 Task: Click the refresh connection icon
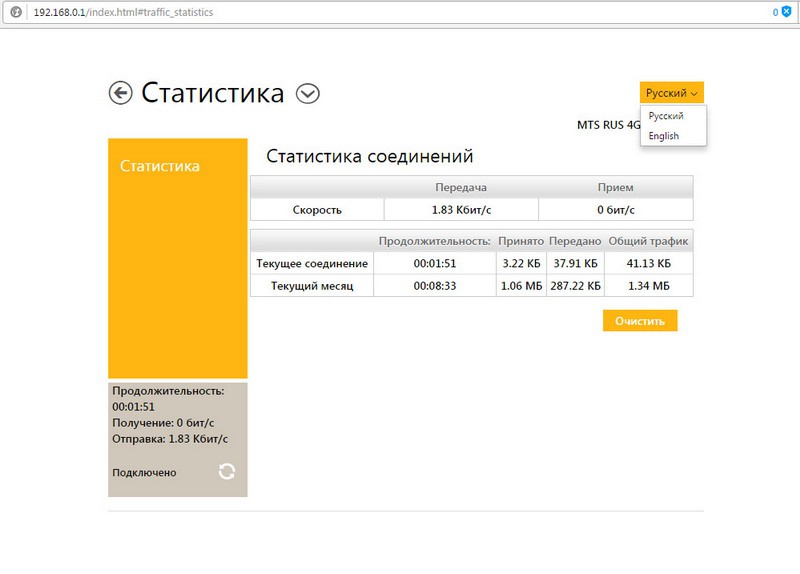tap(227, 472)
